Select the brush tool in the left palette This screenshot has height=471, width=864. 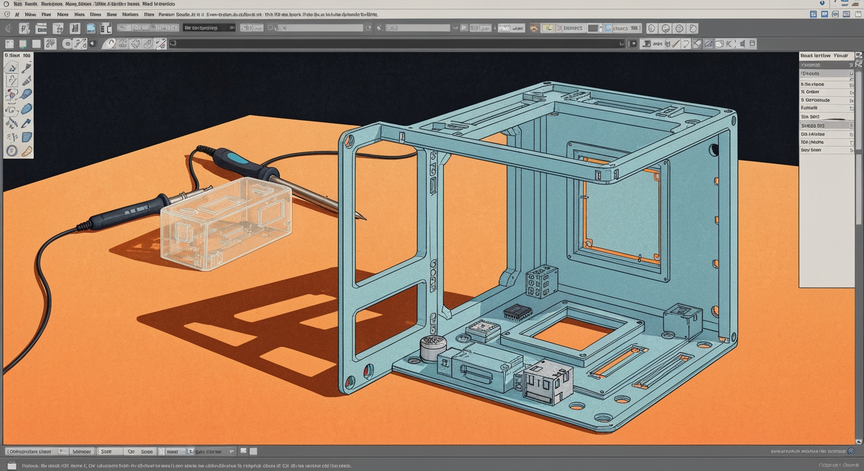[26, 68]
